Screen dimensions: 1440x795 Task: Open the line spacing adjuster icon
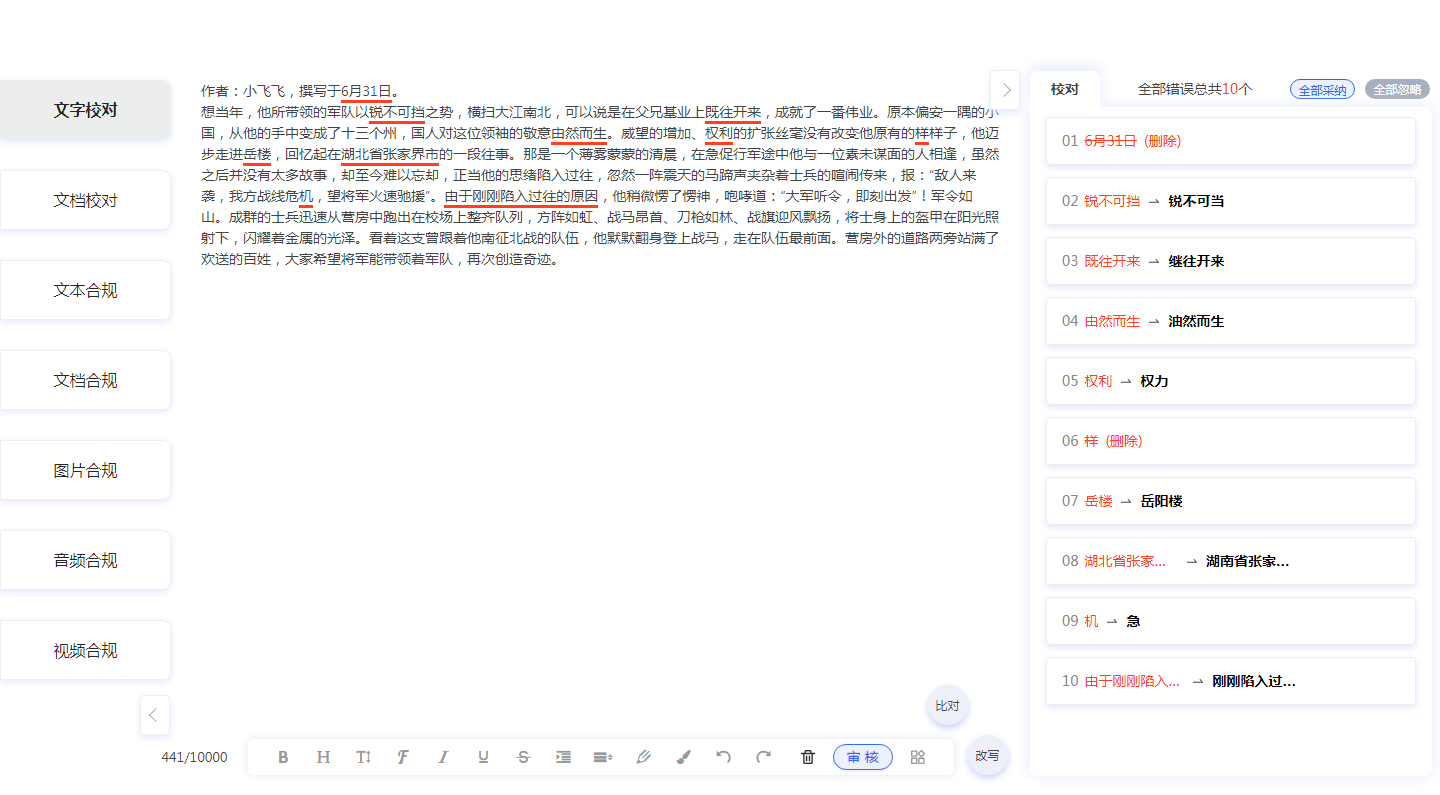(603, 757)
